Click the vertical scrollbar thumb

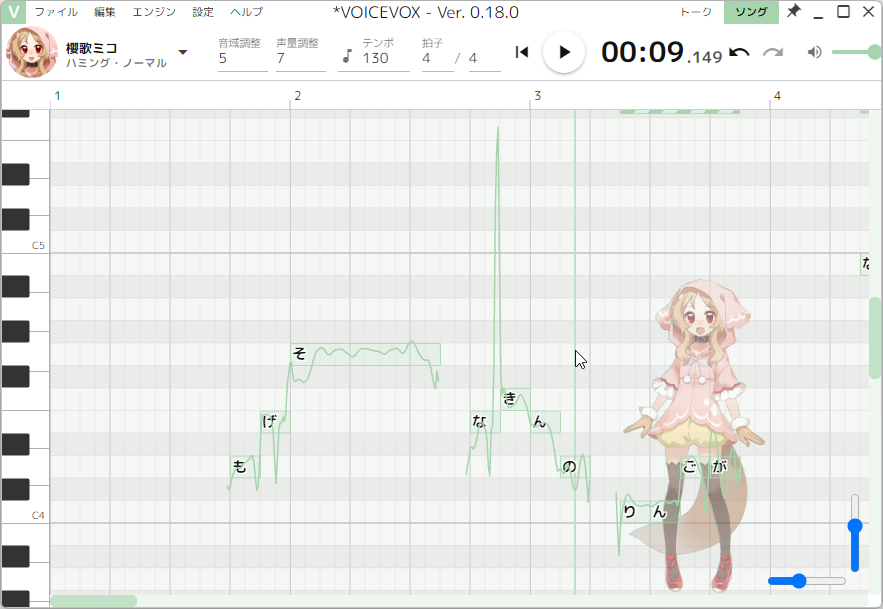click(x=875, y=337)
